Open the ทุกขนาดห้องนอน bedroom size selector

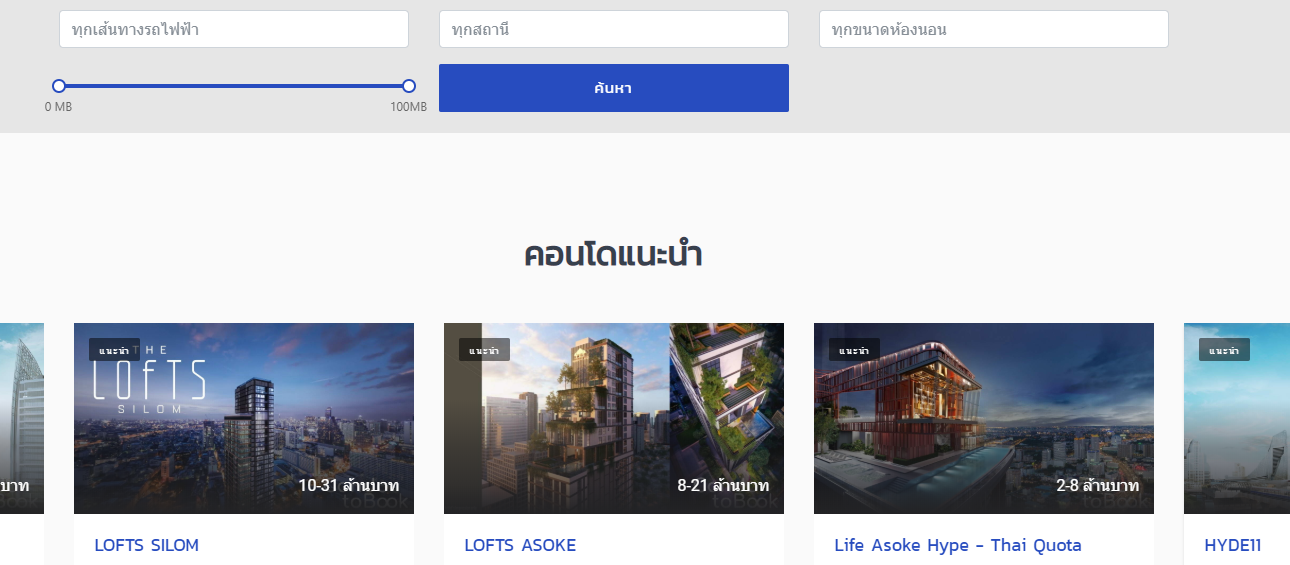click(994, 29)
